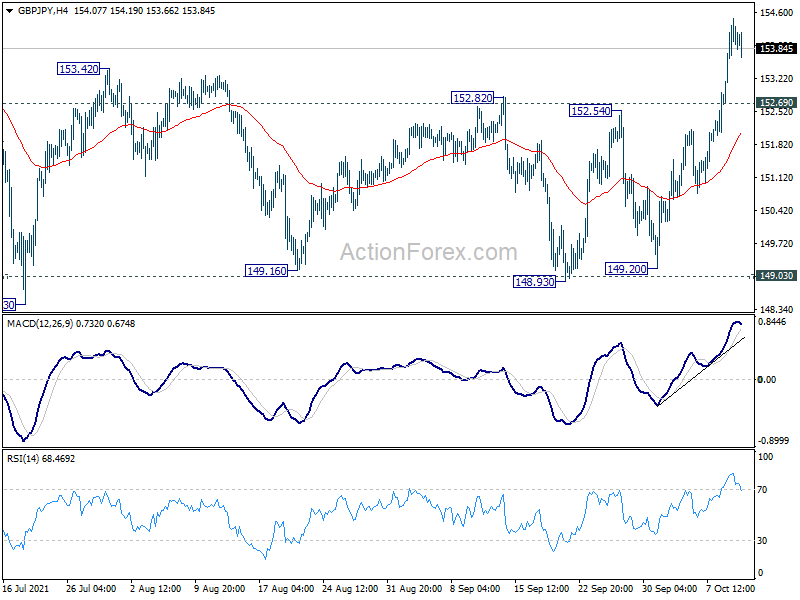Viewport: 800px width, 600px height.
Task: Select the black MACD trendline
Action: 702,371
